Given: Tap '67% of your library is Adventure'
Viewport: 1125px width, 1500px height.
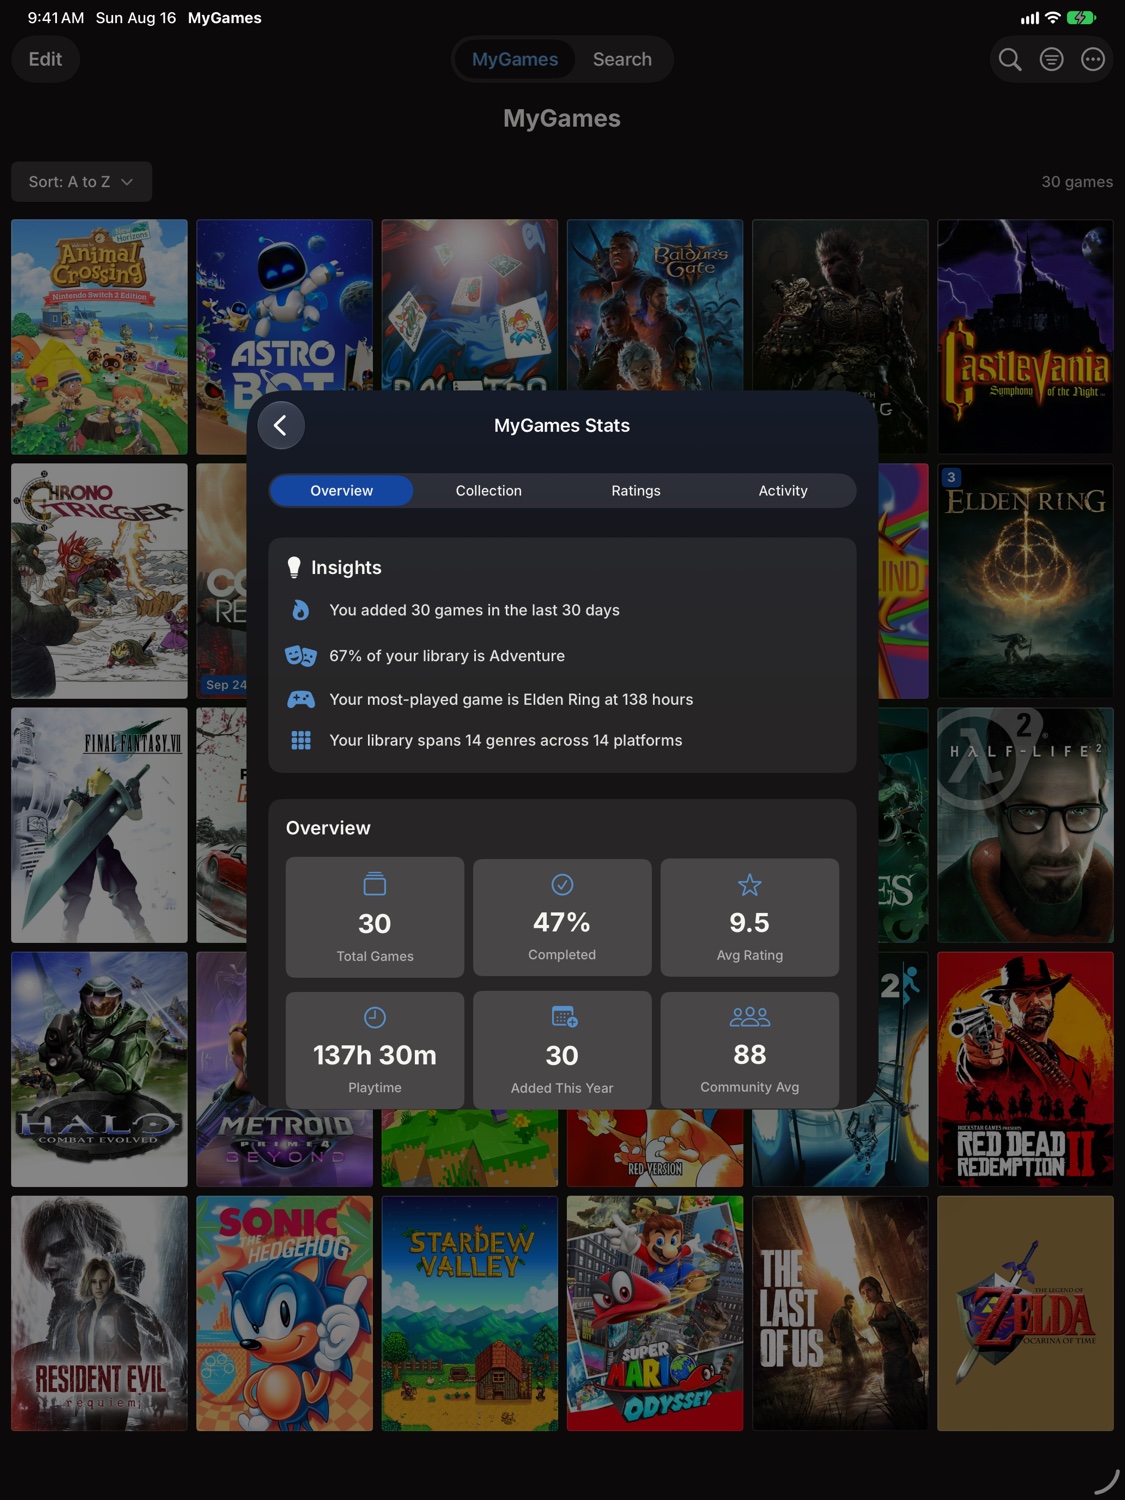Looking at the screenshot, I should click(447, 656).
